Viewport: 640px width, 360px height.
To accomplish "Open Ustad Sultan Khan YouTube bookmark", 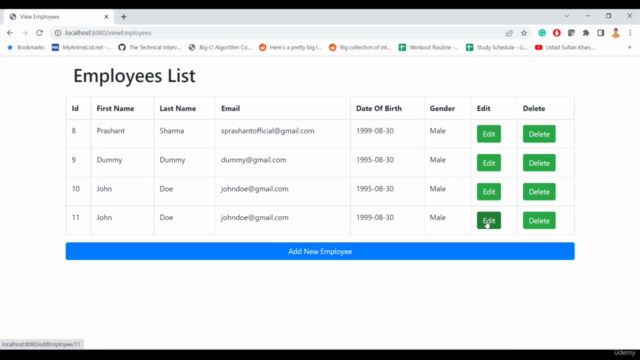I will [x=565, y=47].
